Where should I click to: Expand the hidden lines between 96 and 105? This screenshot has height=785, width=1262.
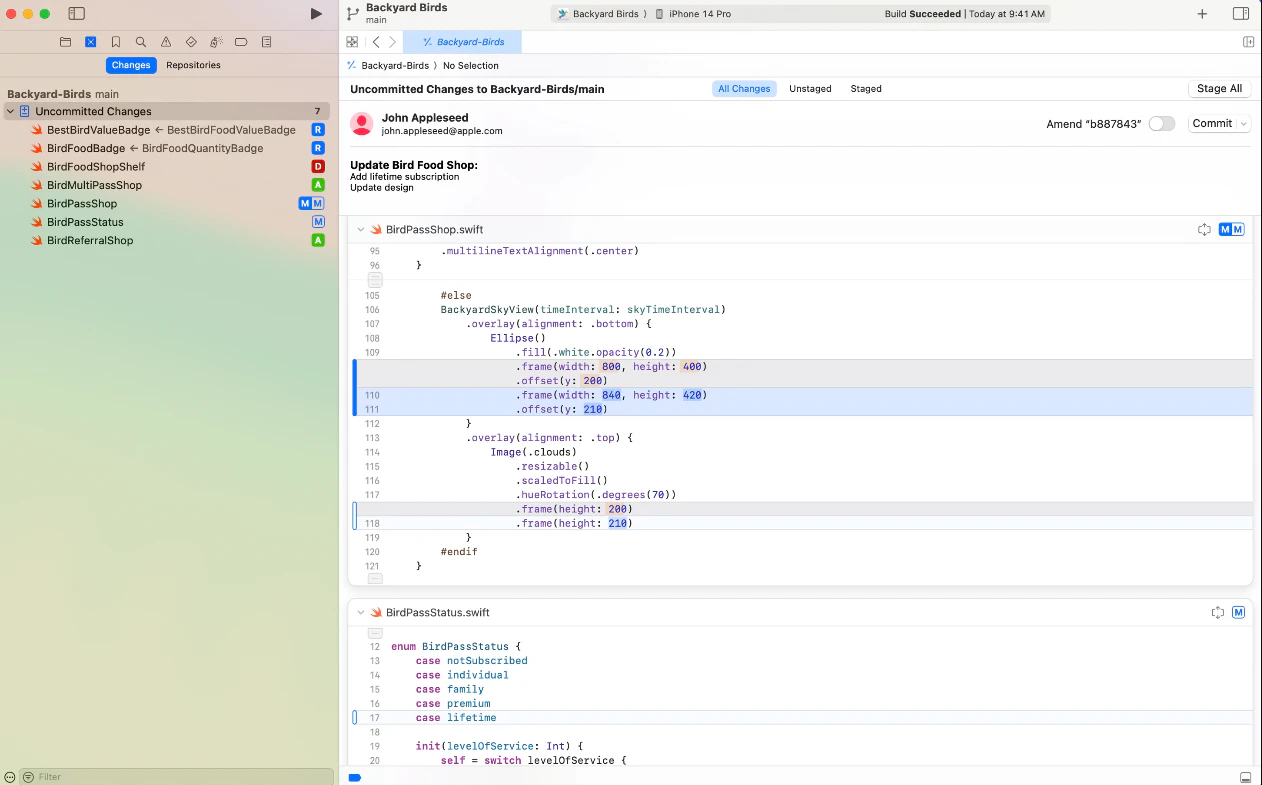pos(375,280)
